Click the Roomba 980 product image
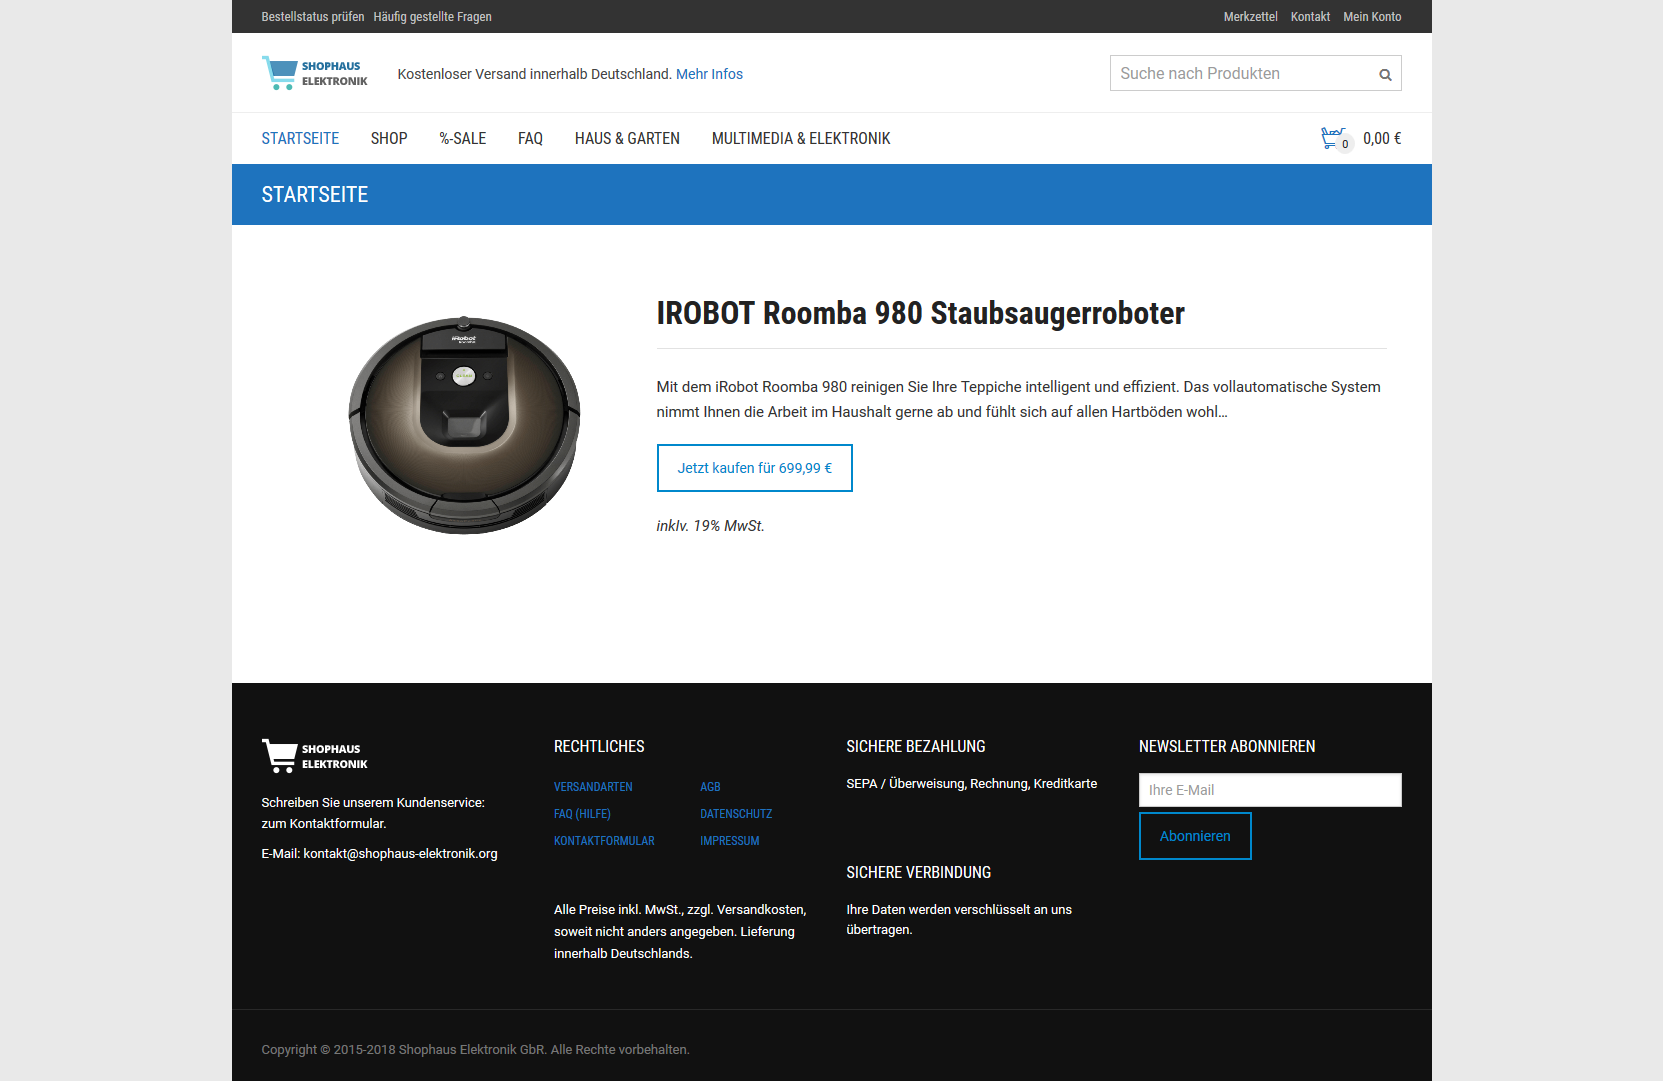 (x=464, y=425)
